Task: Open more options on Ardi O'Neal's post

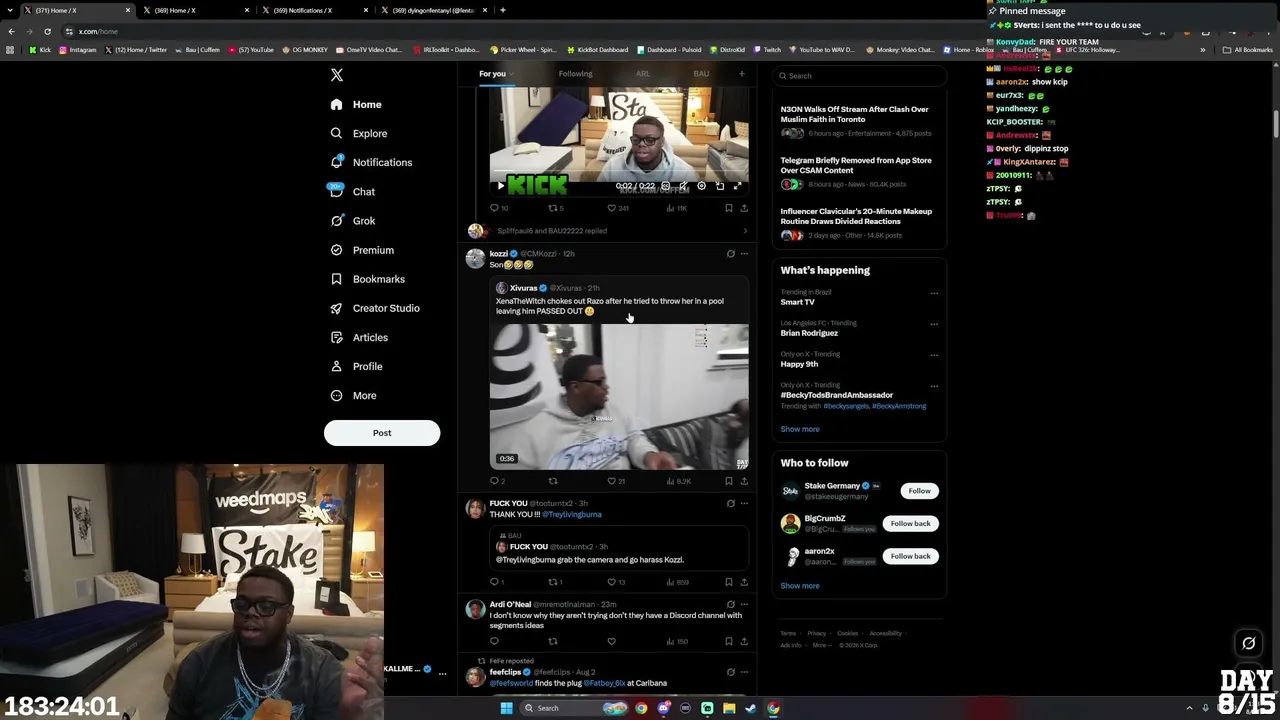Action: [x=744, y=605]
